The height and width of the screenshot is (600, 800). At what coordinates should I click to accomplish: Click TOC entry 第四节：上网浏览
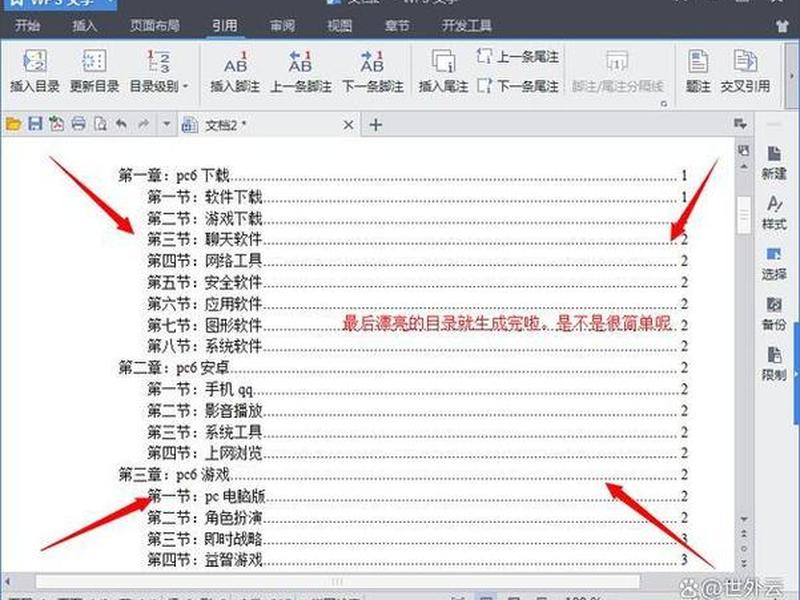[x=417, y=453]
